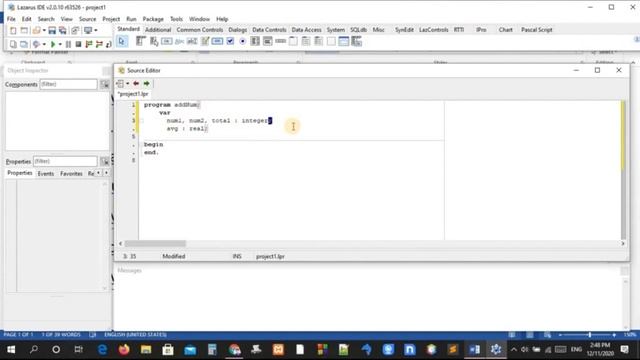Screen dimensions: 640x360
Task: Open File Explorer from the taskbar
Action: (146, 349)
